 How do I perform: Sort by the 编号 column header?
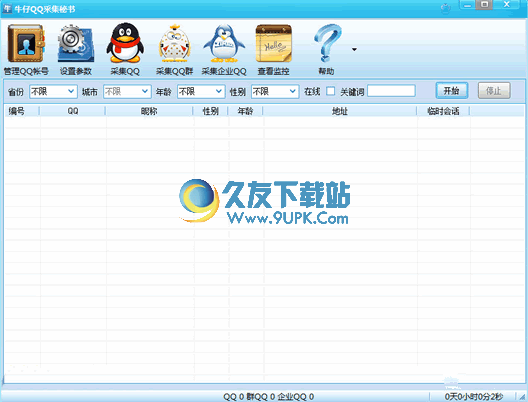(22, 111)
